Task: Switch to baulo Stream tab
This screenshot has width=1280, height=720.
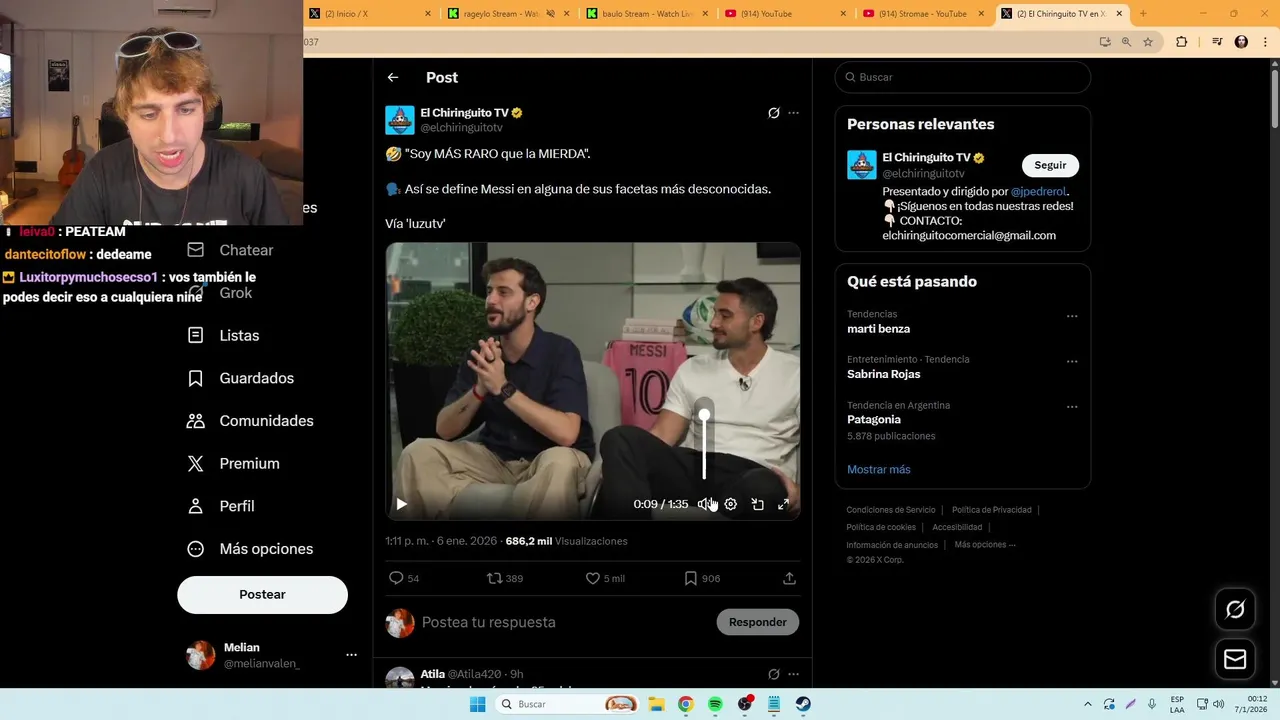Action: pos(646,13)
